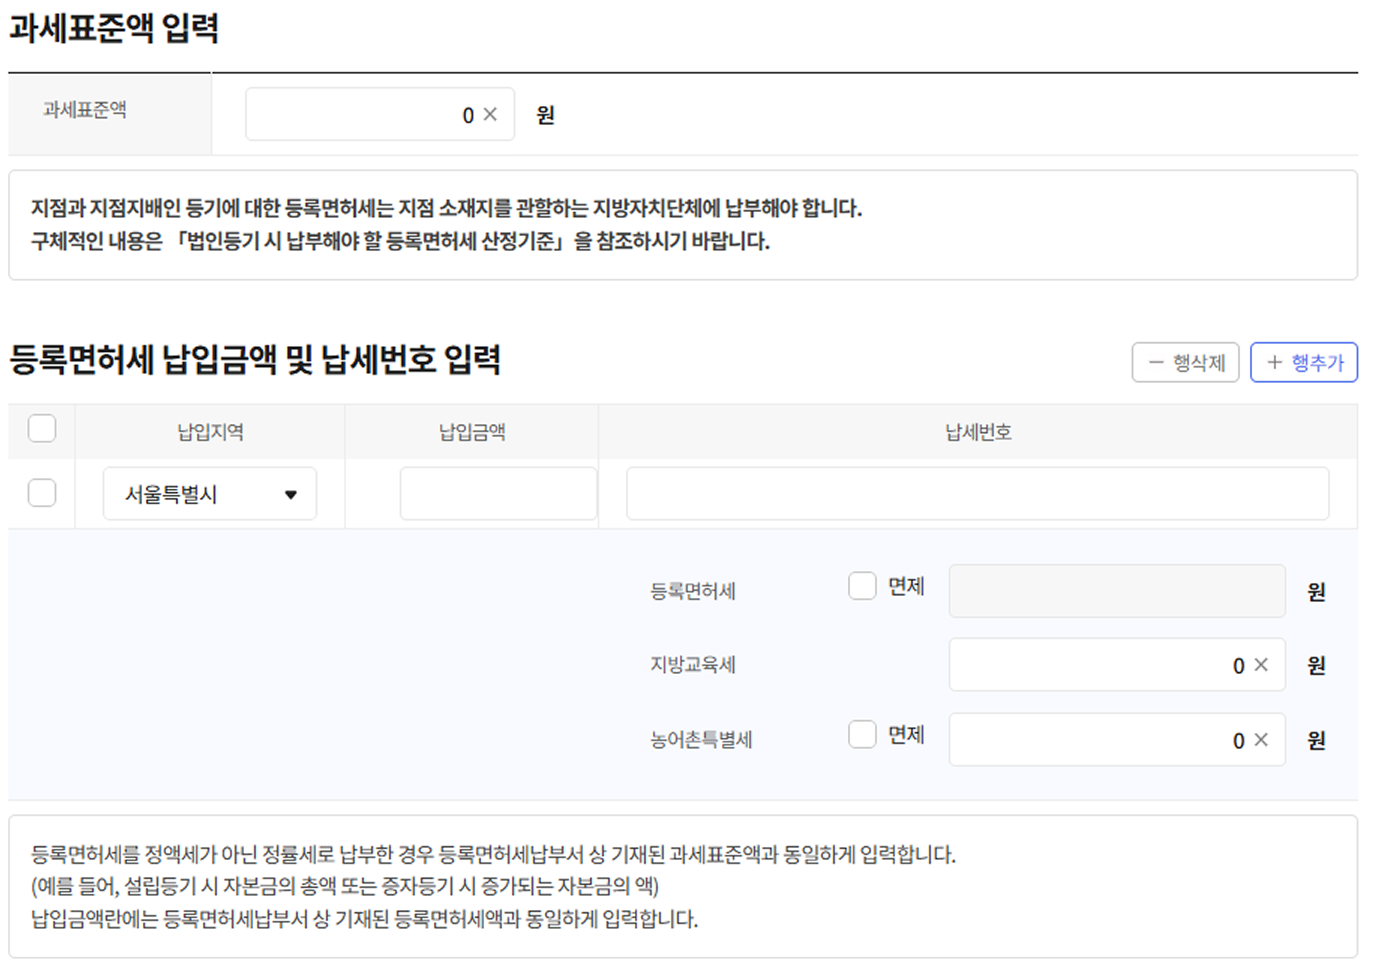Click the 지방교육세 amount input box

(1100, 664)
